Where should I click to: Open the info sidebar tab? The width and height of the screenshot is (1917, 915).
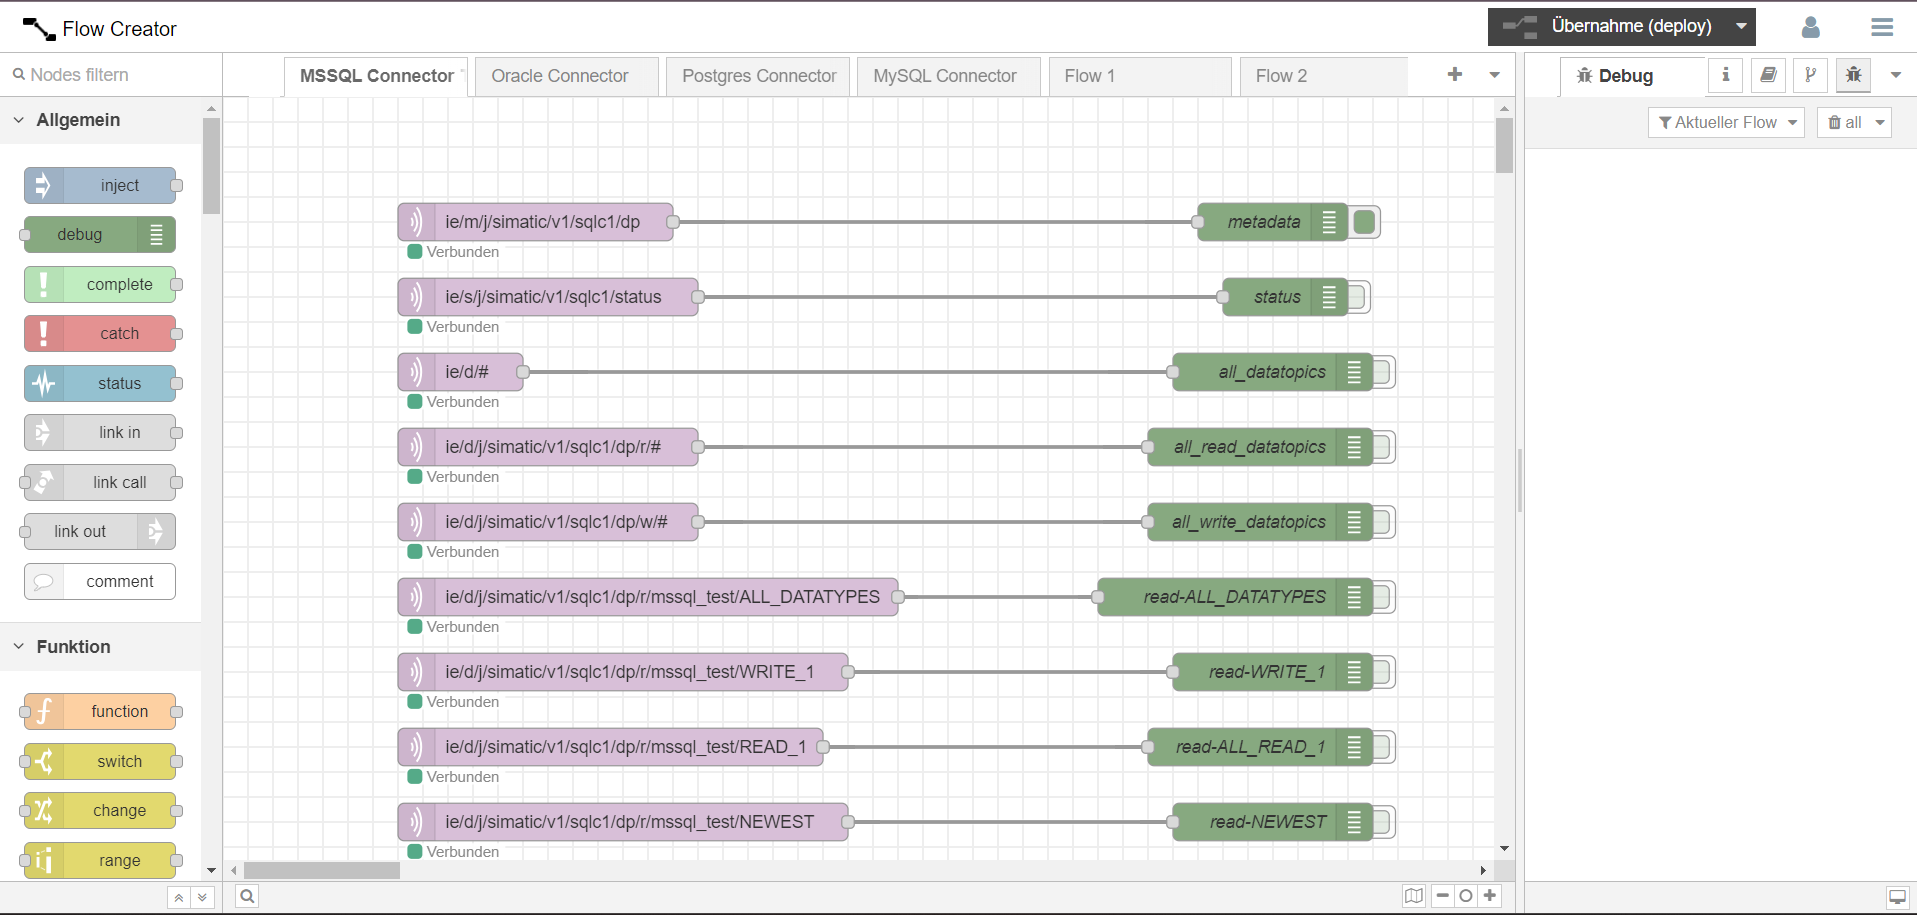1725,75
